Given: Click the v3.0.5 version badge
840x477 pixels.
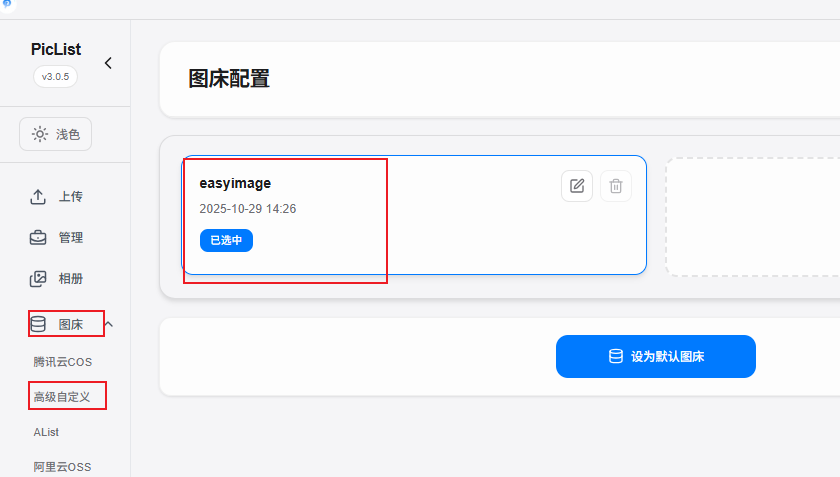Looking at the screenshot, I should coord(56,76).
